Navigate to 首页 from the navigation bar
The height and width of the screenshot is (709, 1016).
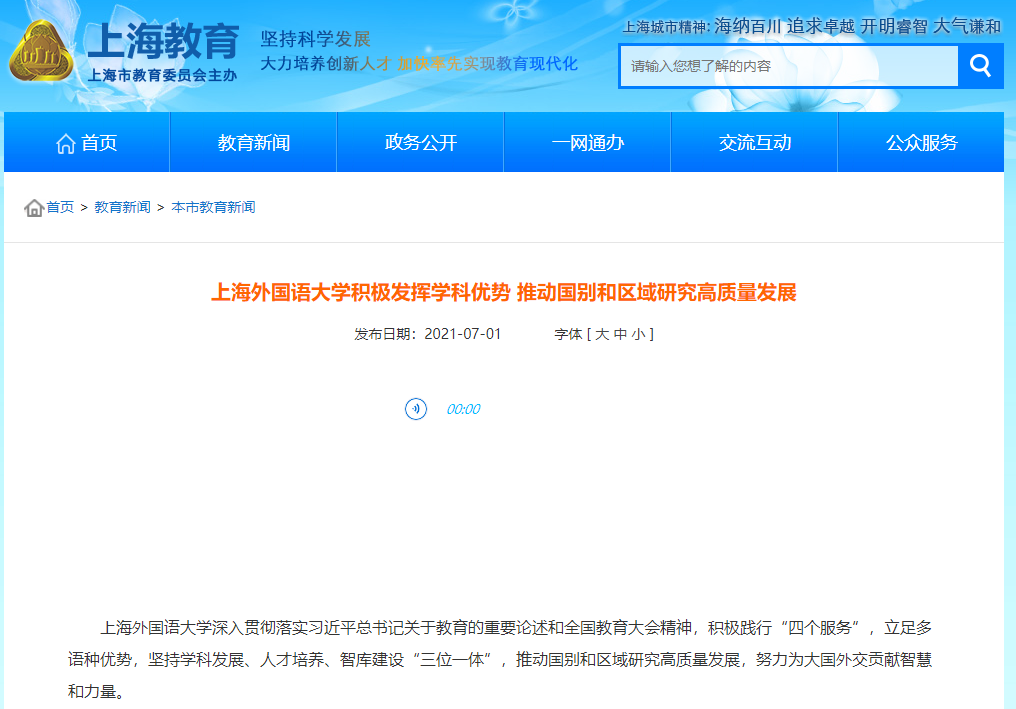click(96, 143)
